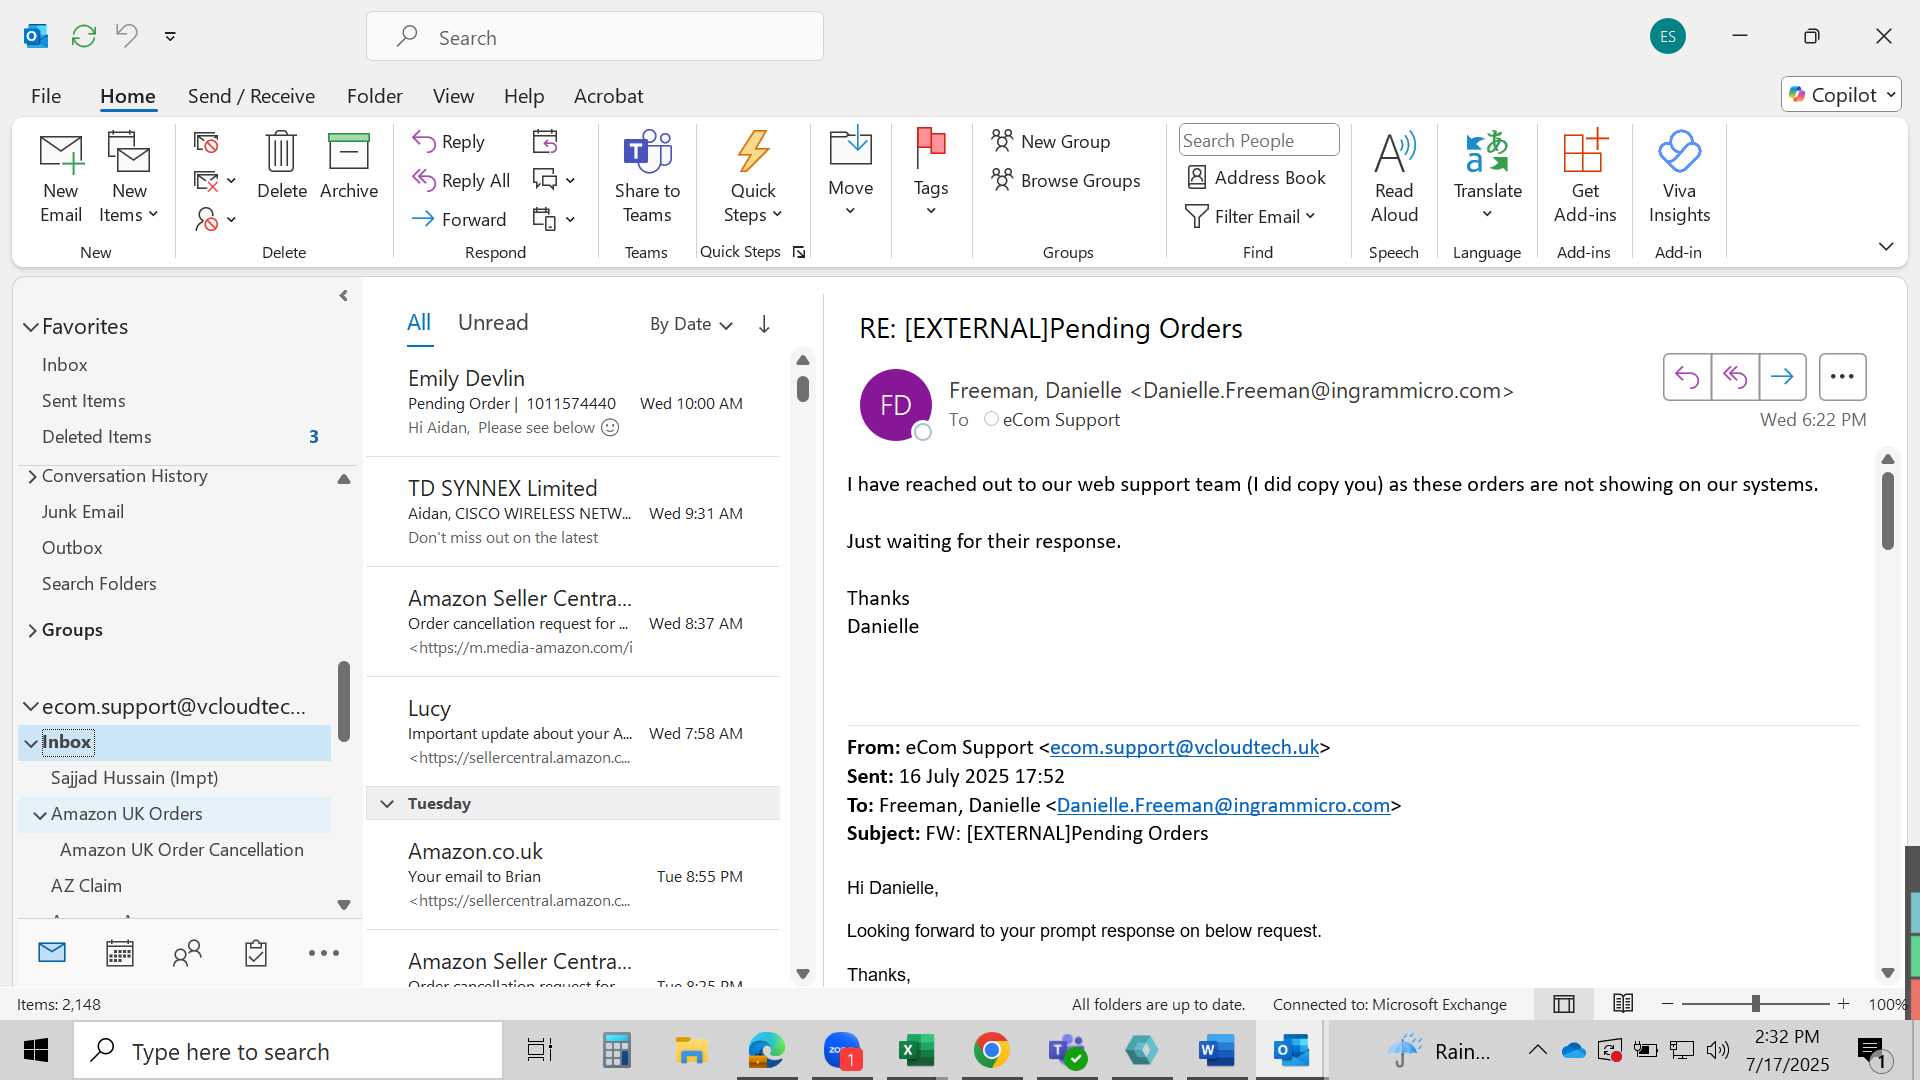Open Filter Email dropdown

pyautogui.click(x=1250, y=217)
